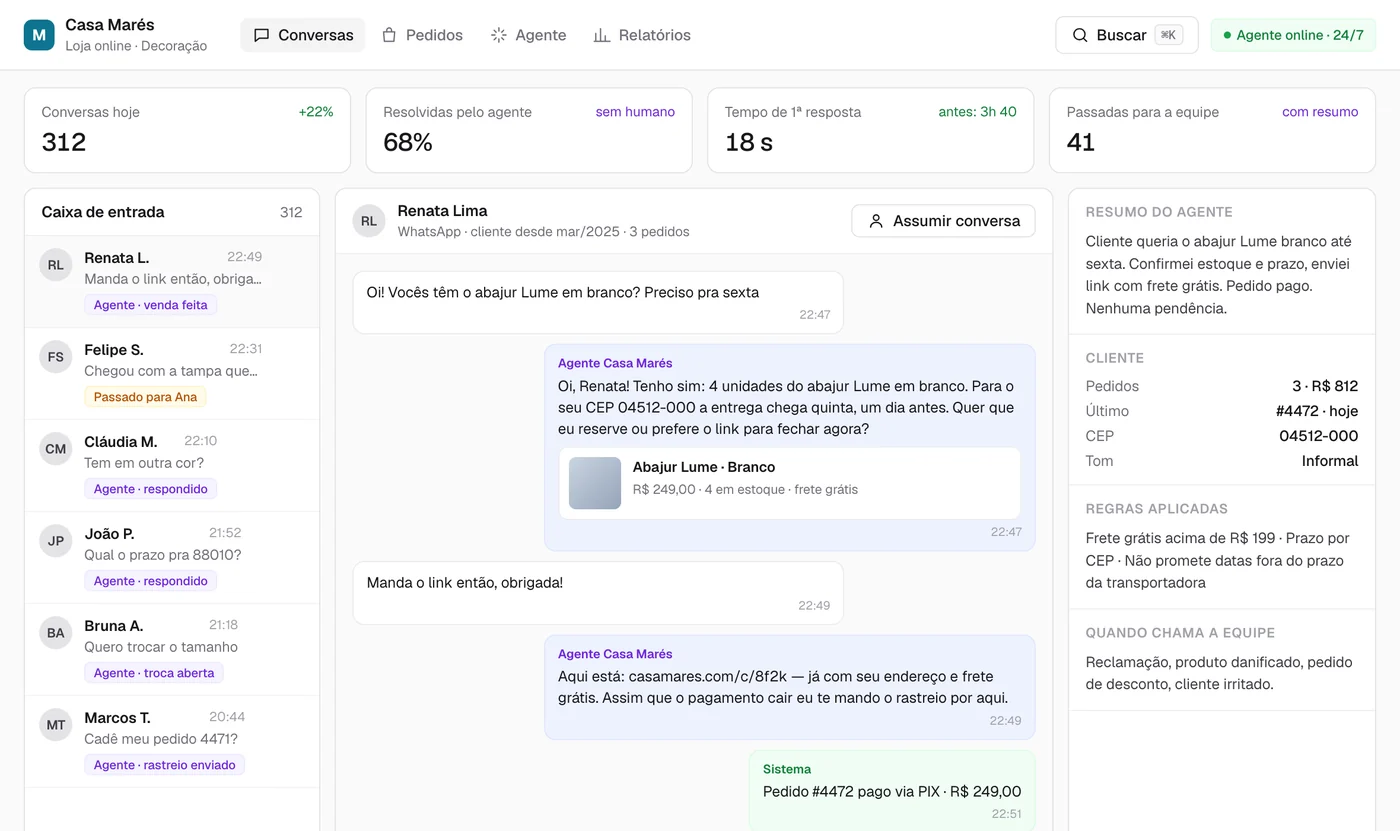Click the 'Tempo de 1ª resposta' card
Image resolution: width=1400 pixels, height=831 pixels.
point(871,130)
